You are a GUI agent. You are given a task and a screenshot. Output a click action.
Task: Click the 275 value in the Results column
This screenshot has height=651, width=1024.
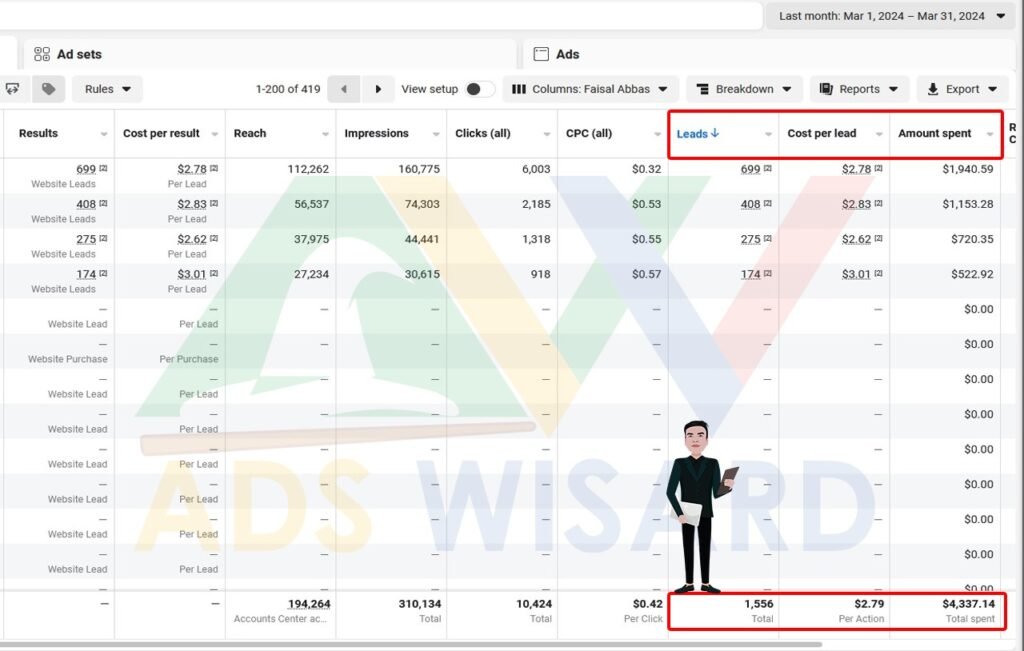86,239
